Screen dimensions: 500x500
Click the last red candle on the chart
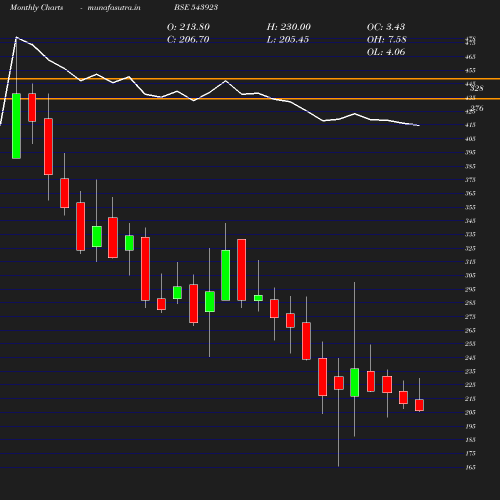coord(419,405)
